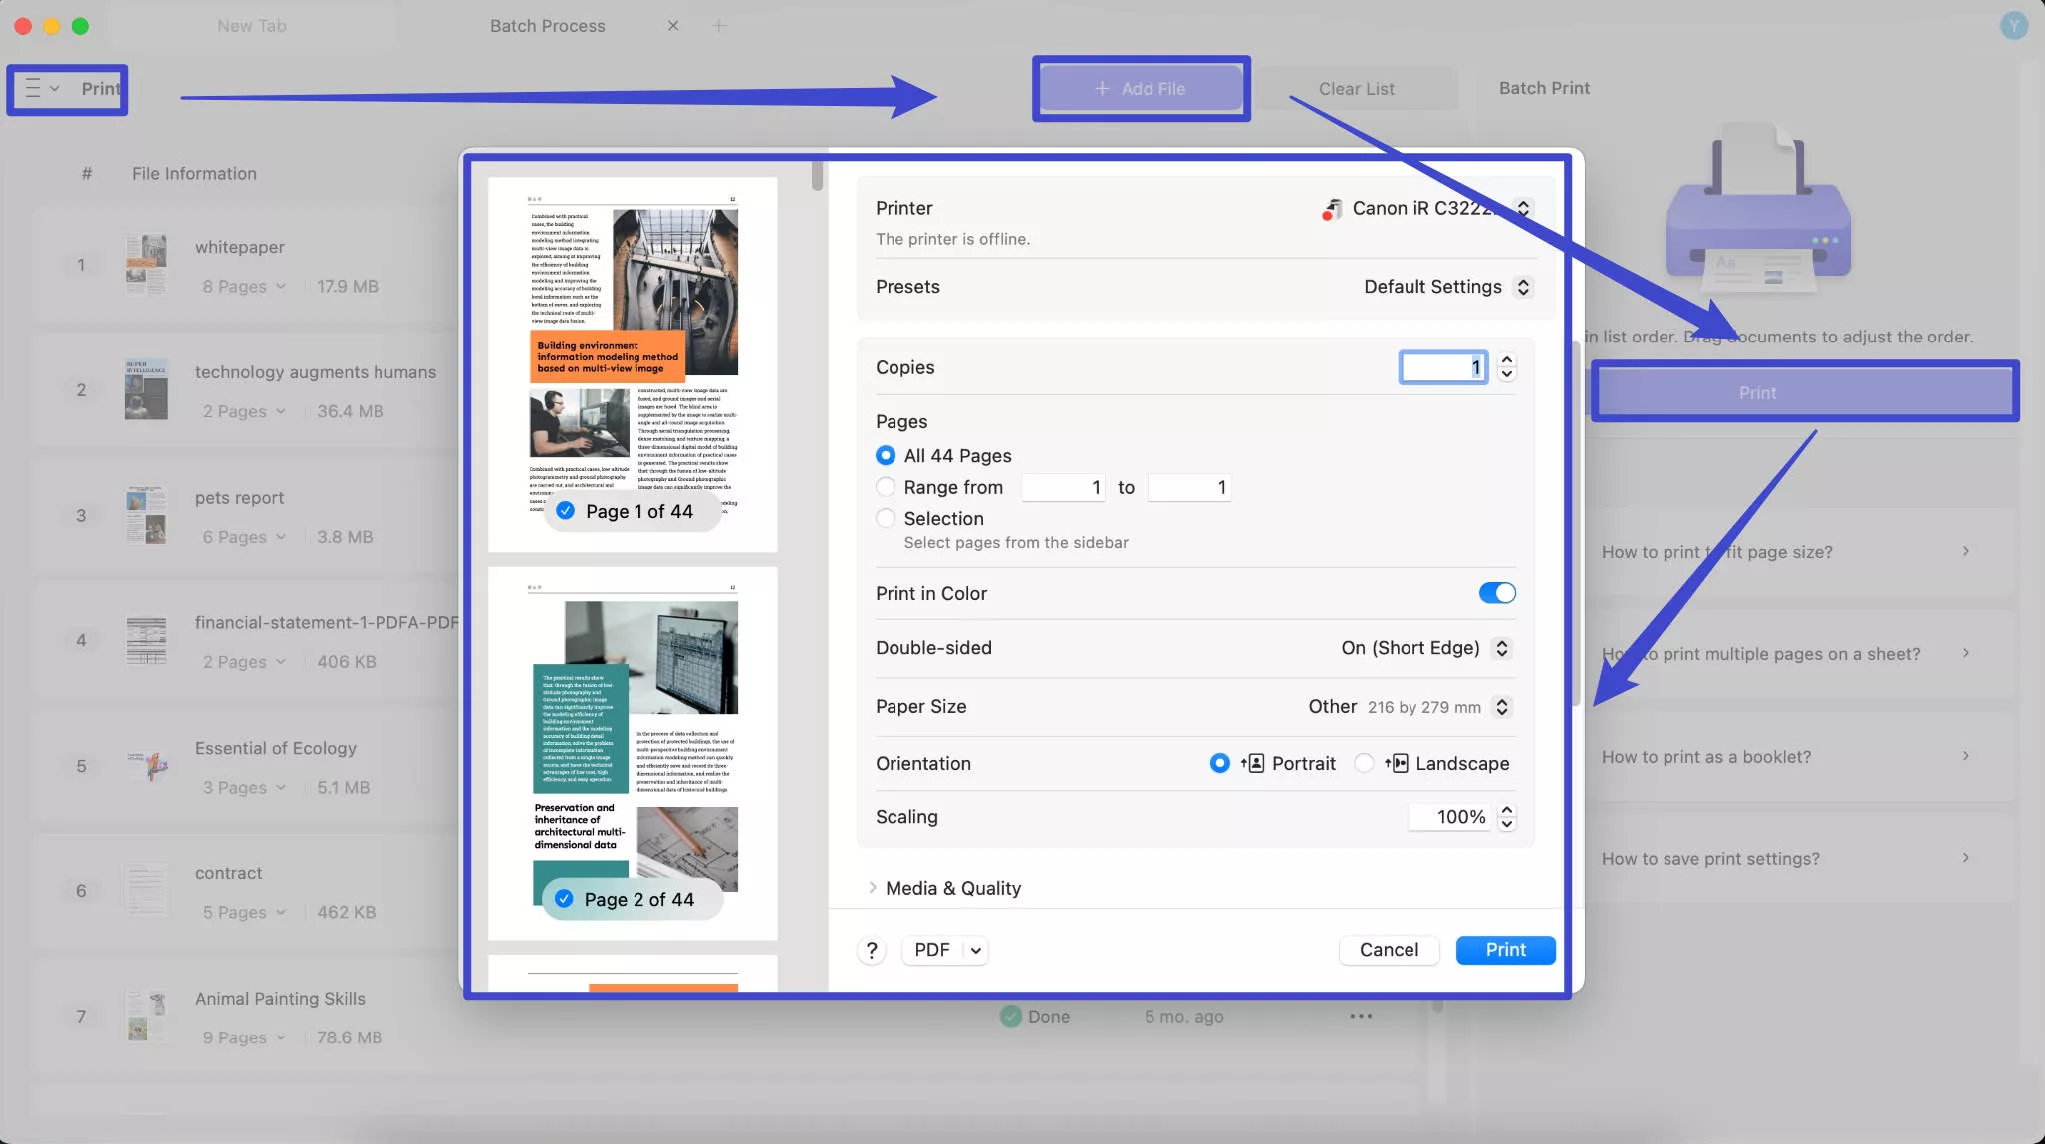The height and width of the screenshot is (1144, 2045).
Task: Switch to the New Tab tab
Action: (x=251, y=26)
